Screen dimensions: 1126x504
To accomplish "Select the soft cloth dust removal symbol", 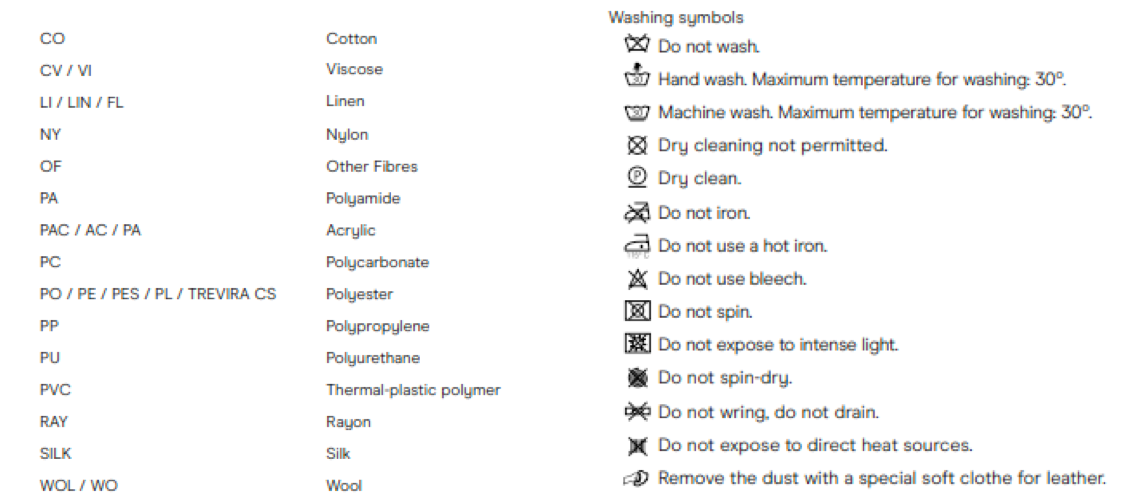I will tap(637, 478).
